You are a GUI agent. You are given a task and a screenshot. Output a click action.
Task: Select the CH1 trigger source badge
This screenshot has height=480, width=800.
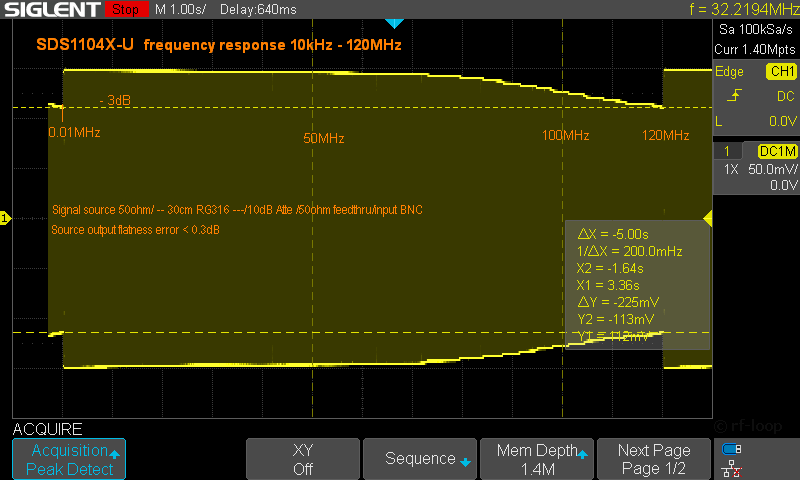(x=781, y=71)
